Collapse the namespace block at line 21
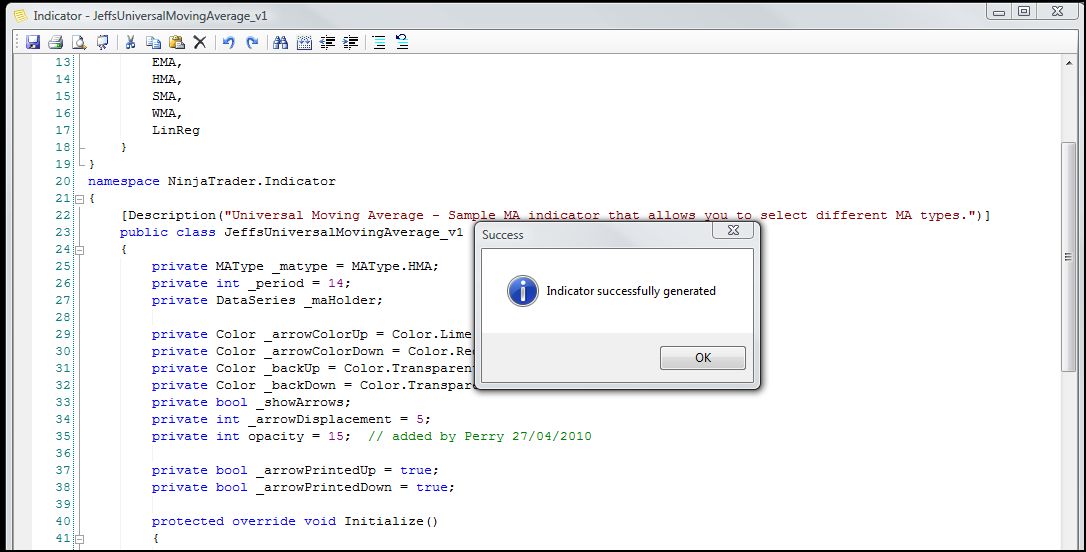Screen dimensions: 1086x552 [80, 199]
